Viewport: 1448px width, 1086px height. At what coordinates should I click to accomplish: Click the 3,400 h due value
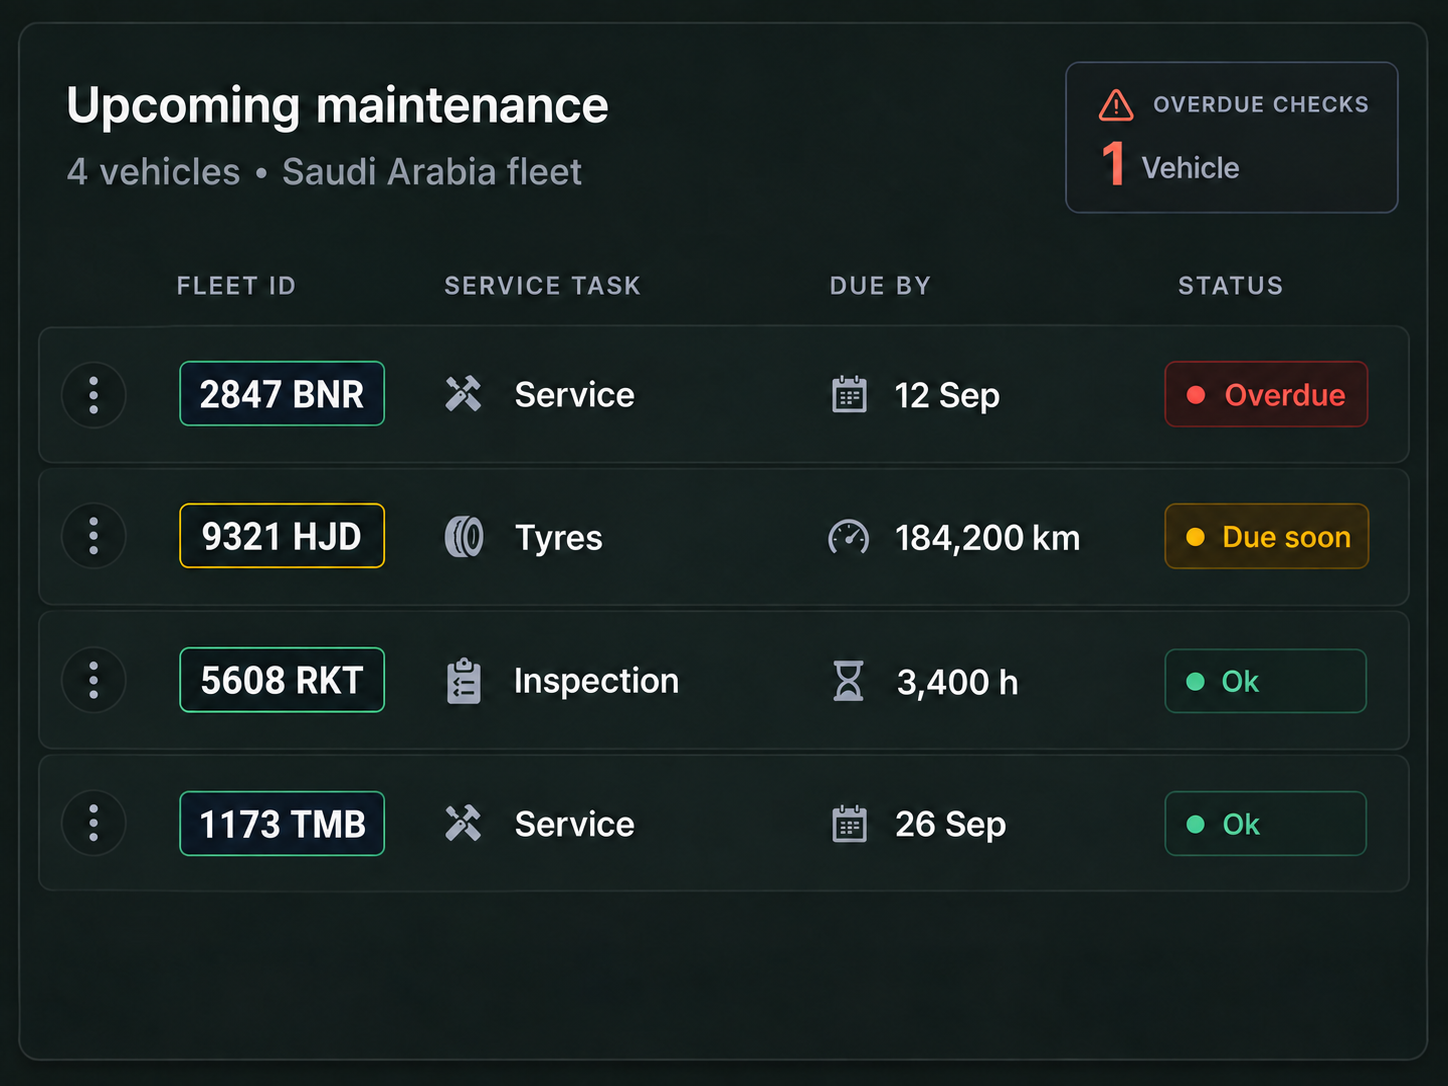tap(957, 682)
